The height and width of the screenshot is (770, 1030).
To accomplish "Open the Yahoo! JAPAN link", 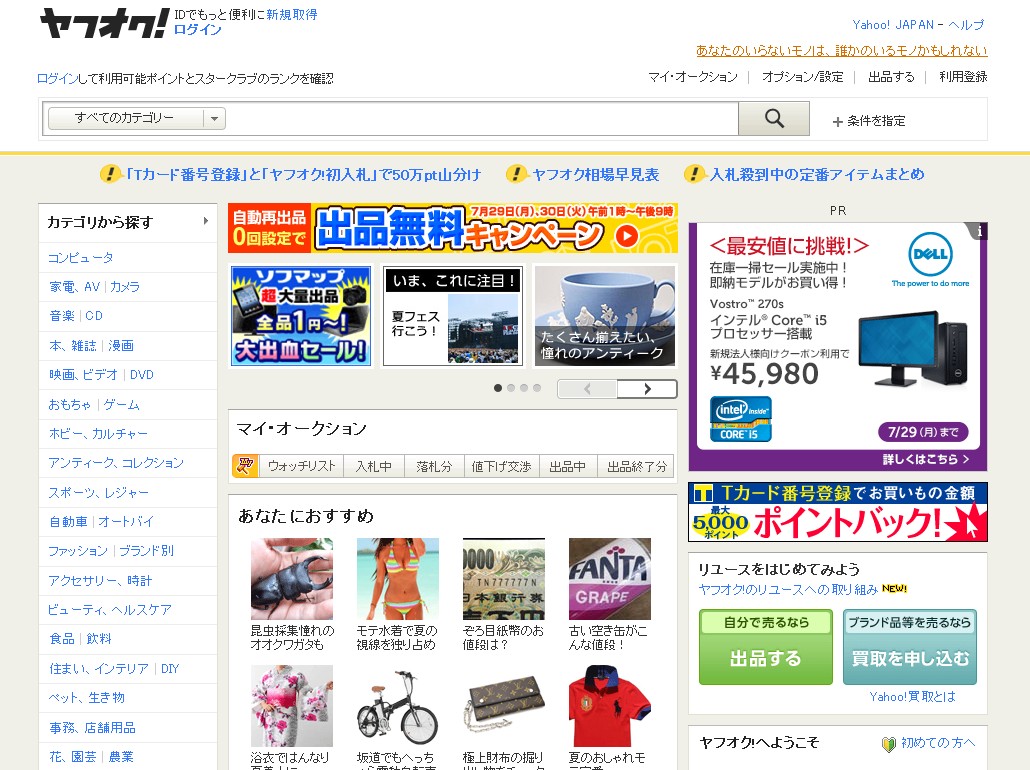I will pos(893,25).
